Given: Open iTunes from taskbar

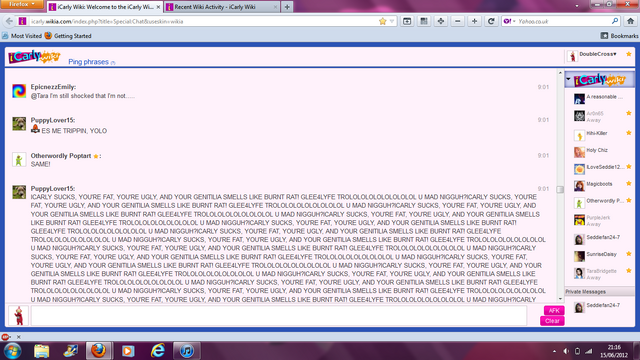Looking at the screenshot, I should click(186, 351).
